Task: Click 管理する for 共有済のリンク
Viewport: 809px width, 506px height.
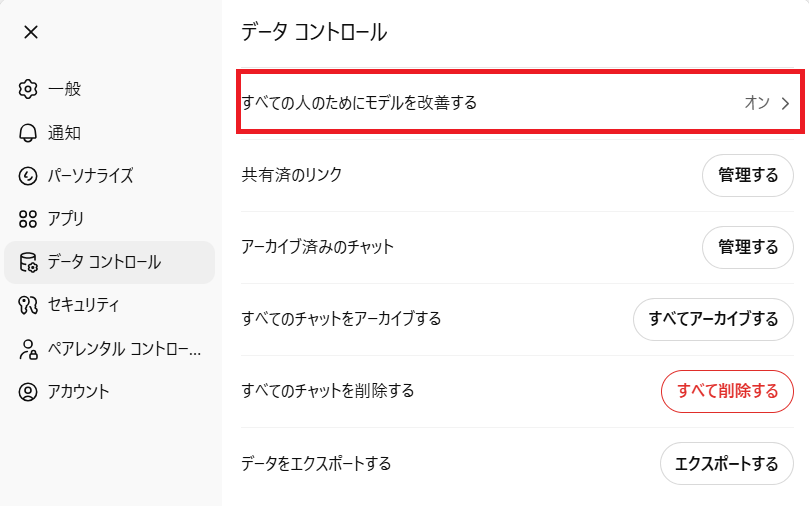Action: [748, 175]
